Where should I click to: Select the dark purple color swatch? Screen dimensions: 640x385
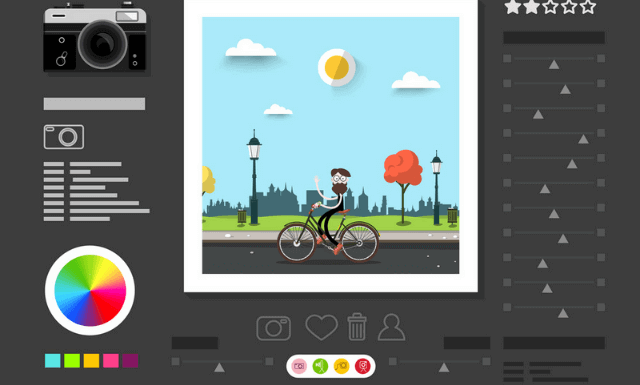tap(130, 361)
